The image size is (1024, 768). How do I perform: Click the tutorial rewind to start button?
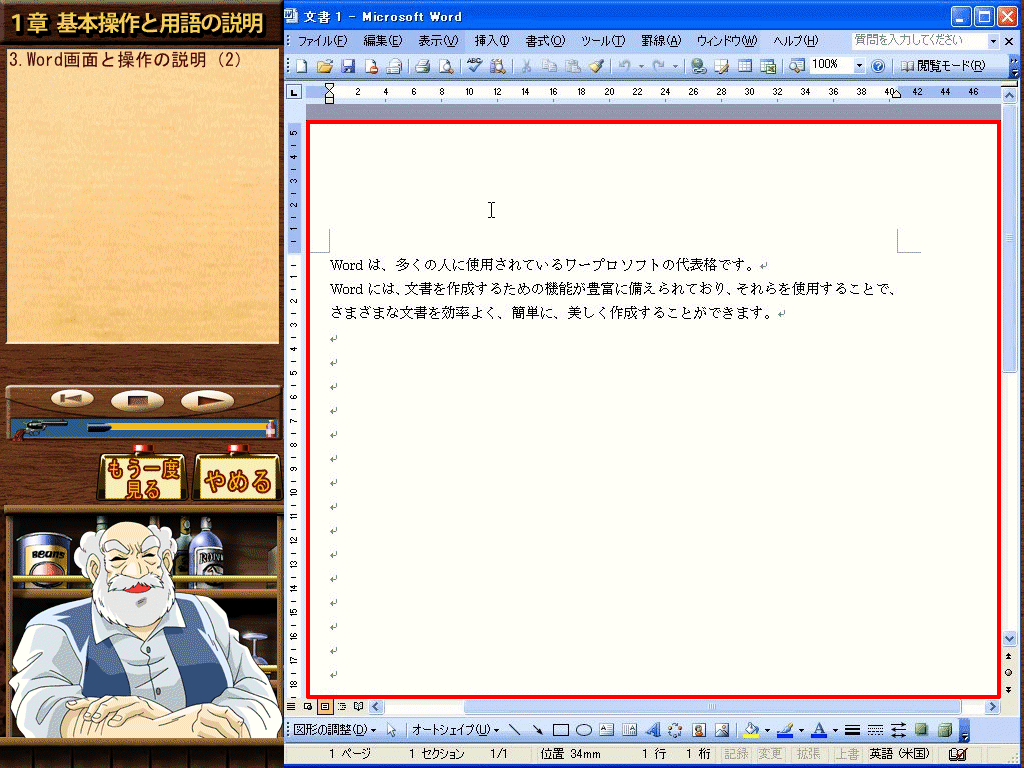(x=72, y=398)
